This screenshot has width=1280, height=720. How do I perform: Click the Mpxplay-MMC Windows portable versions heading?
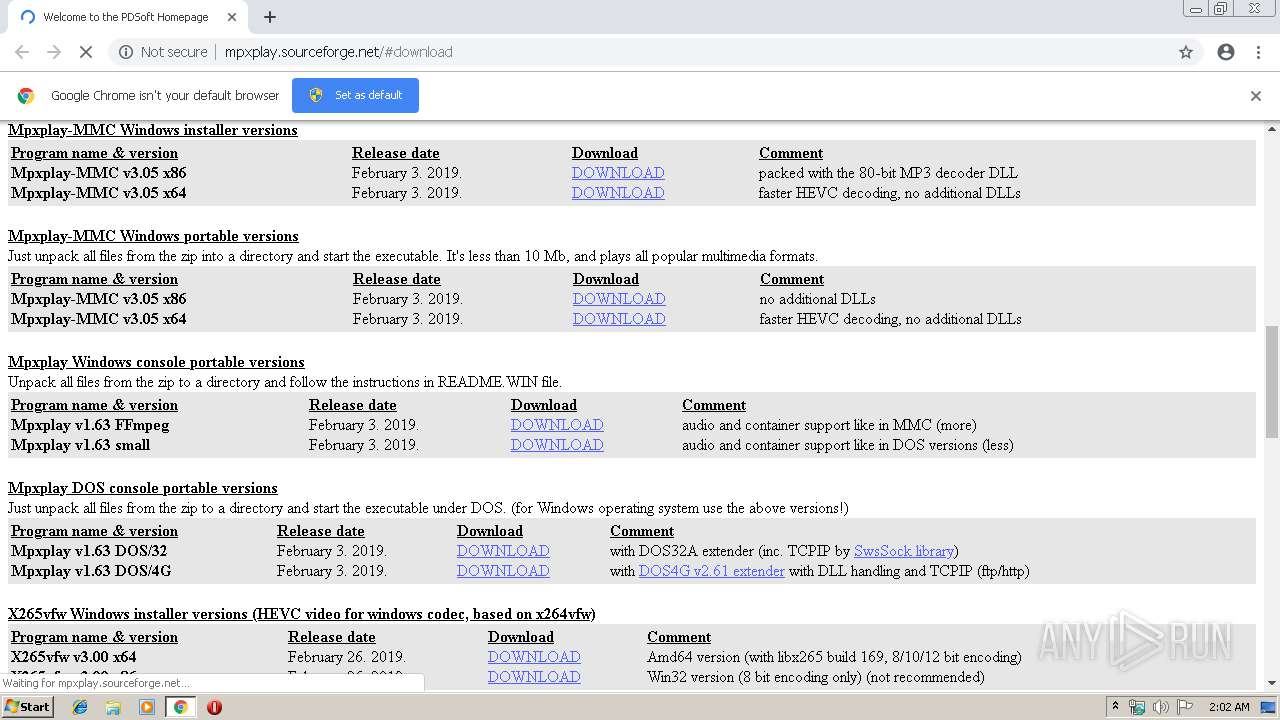pyautogui.click(x=153, y=236)
